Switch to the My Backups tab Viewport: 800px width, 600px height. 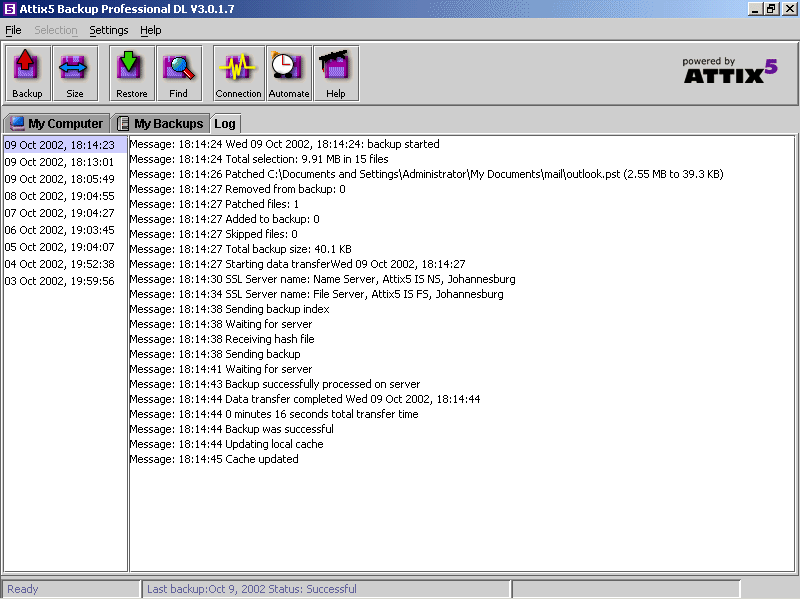point(160,124)
